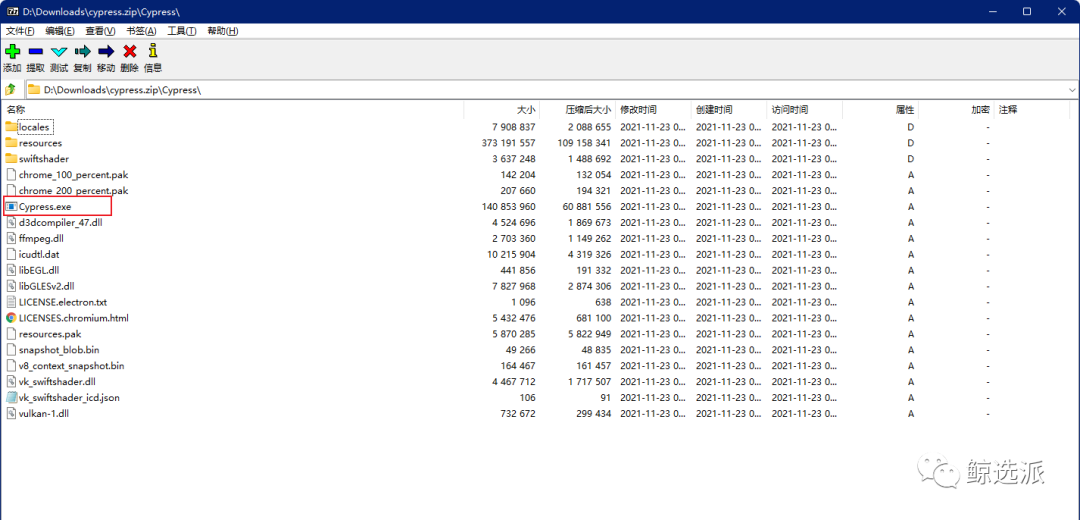Click the Info (信息) icon
The height and width of the screenshot is (520, 1080).
tap(153, 51)
